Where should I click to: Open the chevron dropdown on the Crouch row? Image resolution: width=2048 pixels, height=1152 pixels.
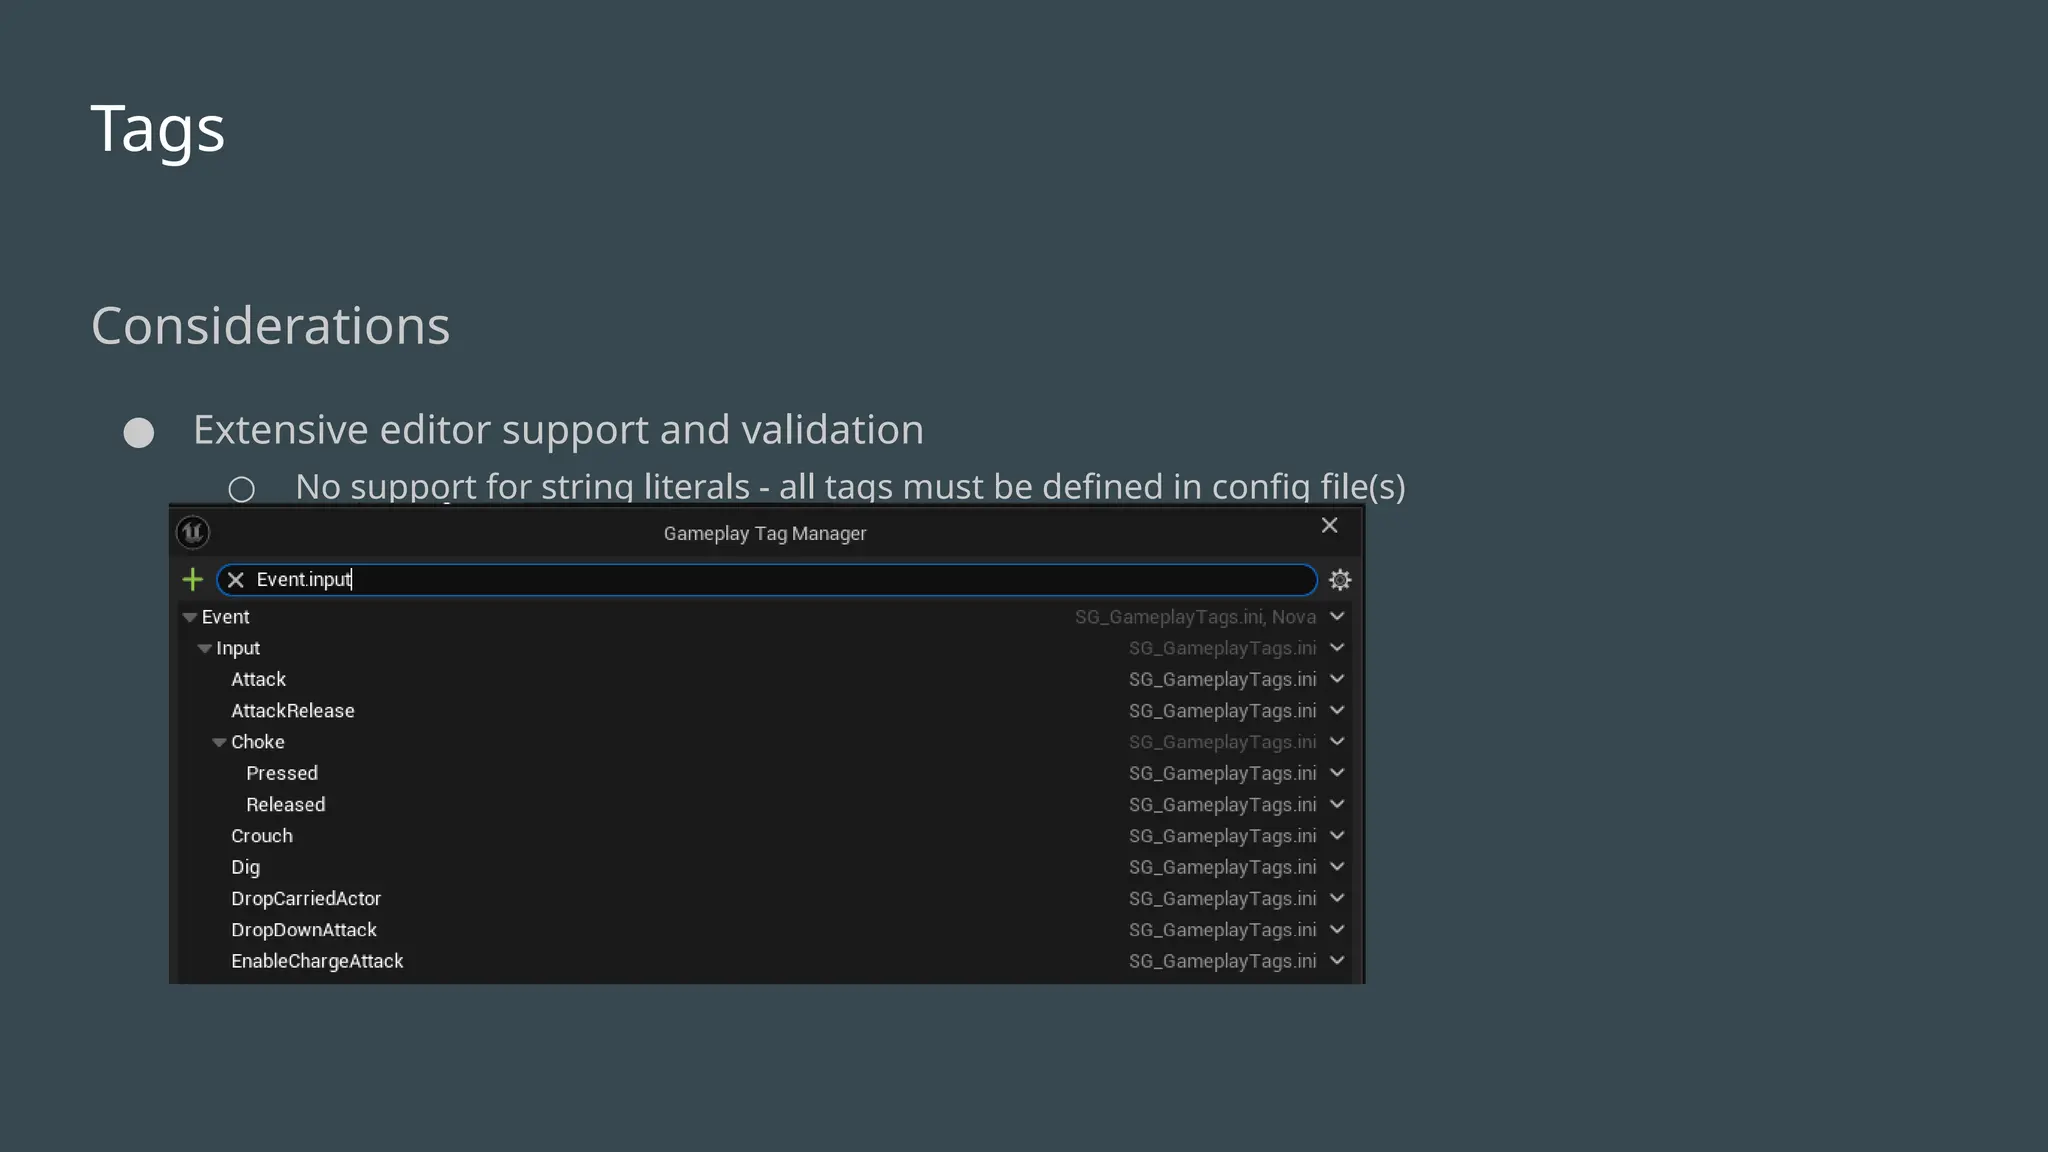coord(1337,835)
